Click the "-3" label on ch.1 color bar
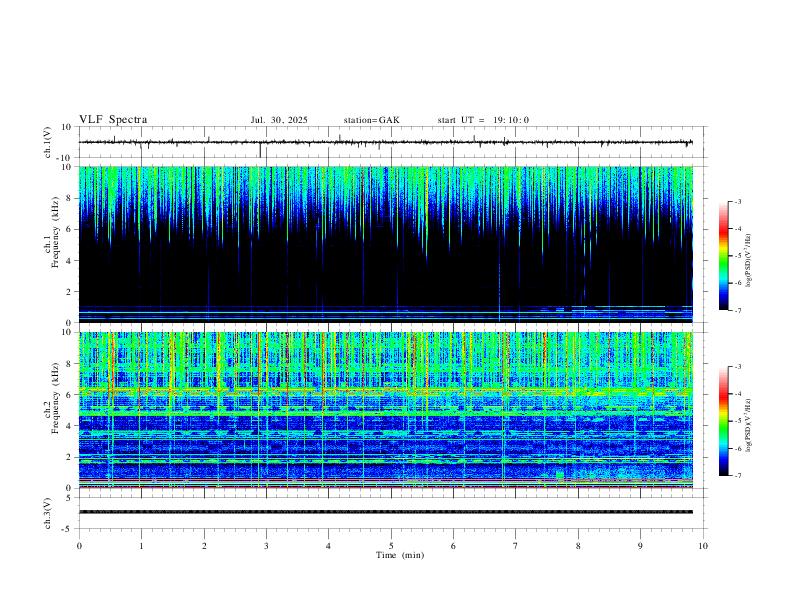 click(738, 201)
